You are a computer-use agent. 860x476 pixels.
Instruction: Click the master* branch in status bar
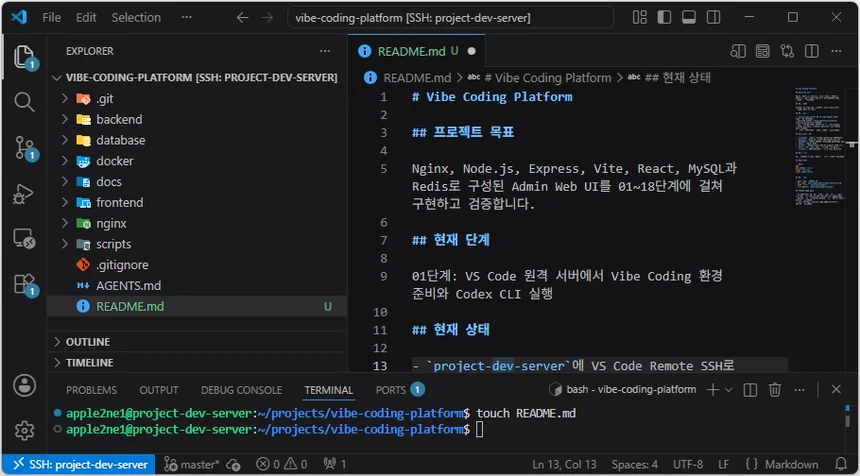tap(191, 464)
